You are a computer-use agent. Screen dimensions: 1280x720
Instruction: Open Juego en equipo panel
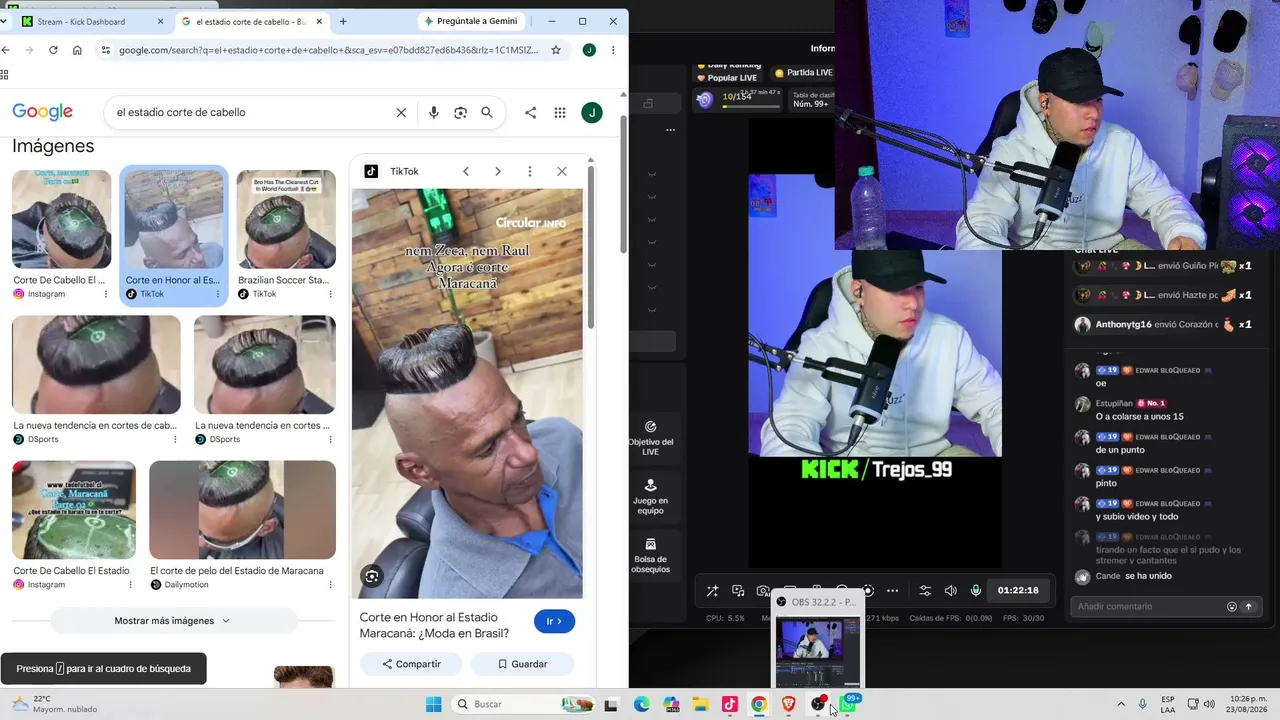(x=651, y=498)
